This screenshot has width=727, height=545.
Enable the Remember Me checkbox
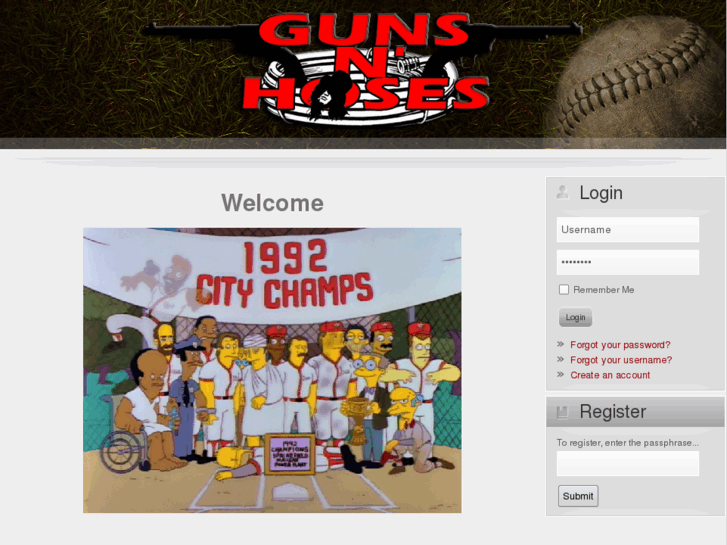564,289
